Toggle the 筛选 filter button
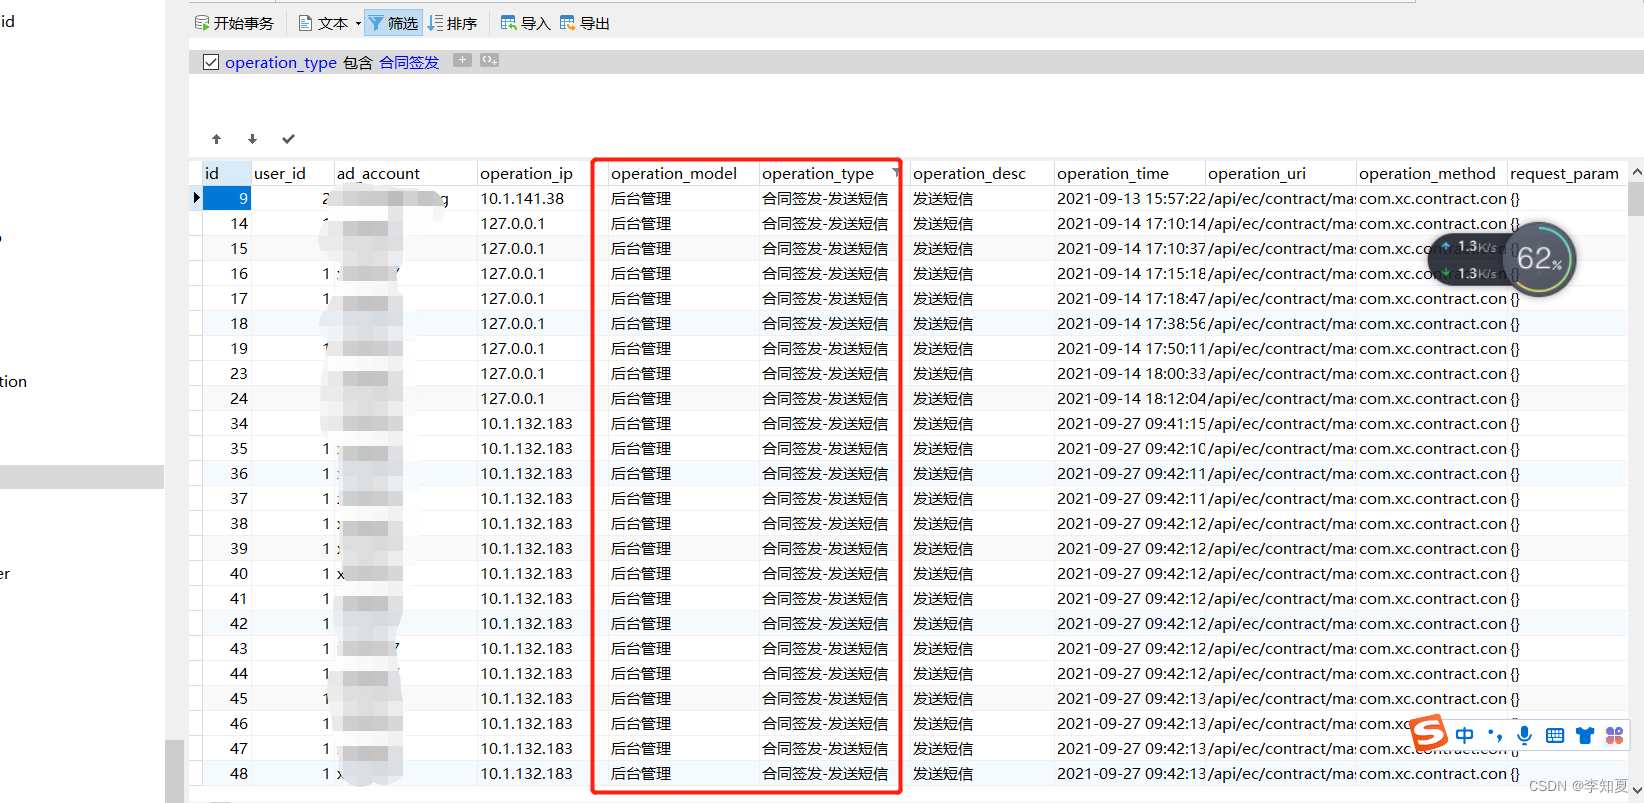This screenshot has height=803, width=1644. click(x=393, y=23)
